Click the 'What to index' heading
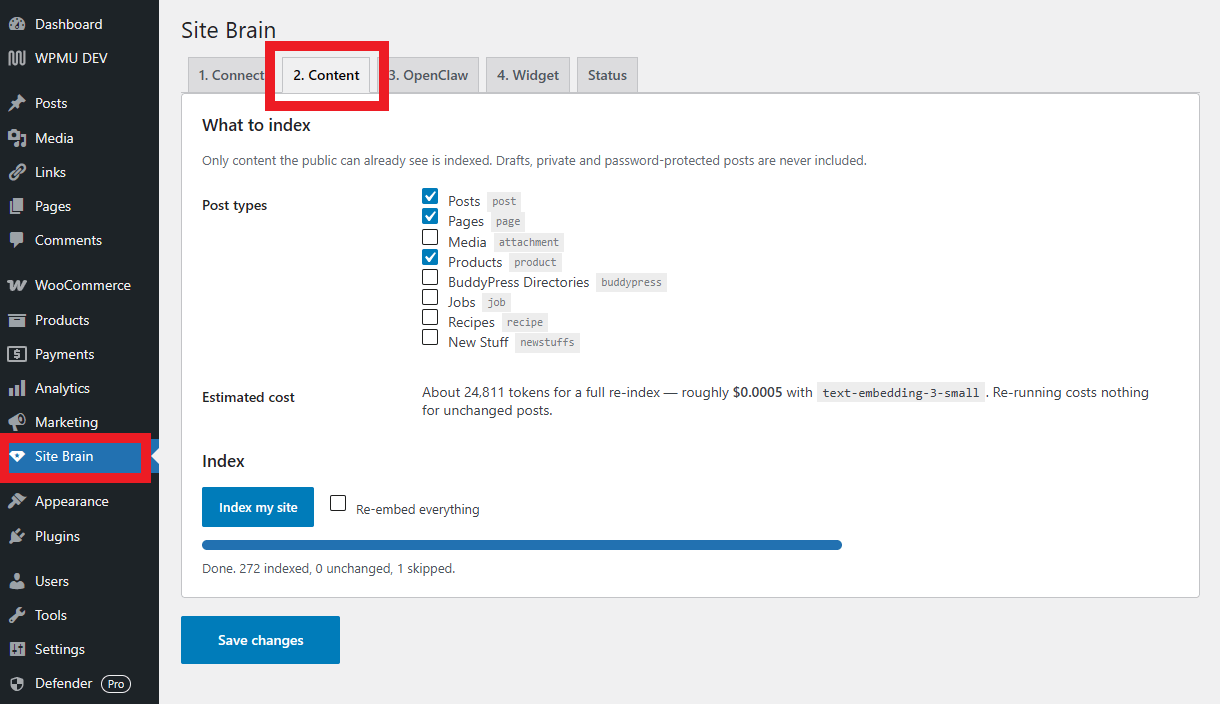Screen dimensions: 1220x704 pos(256,125)
